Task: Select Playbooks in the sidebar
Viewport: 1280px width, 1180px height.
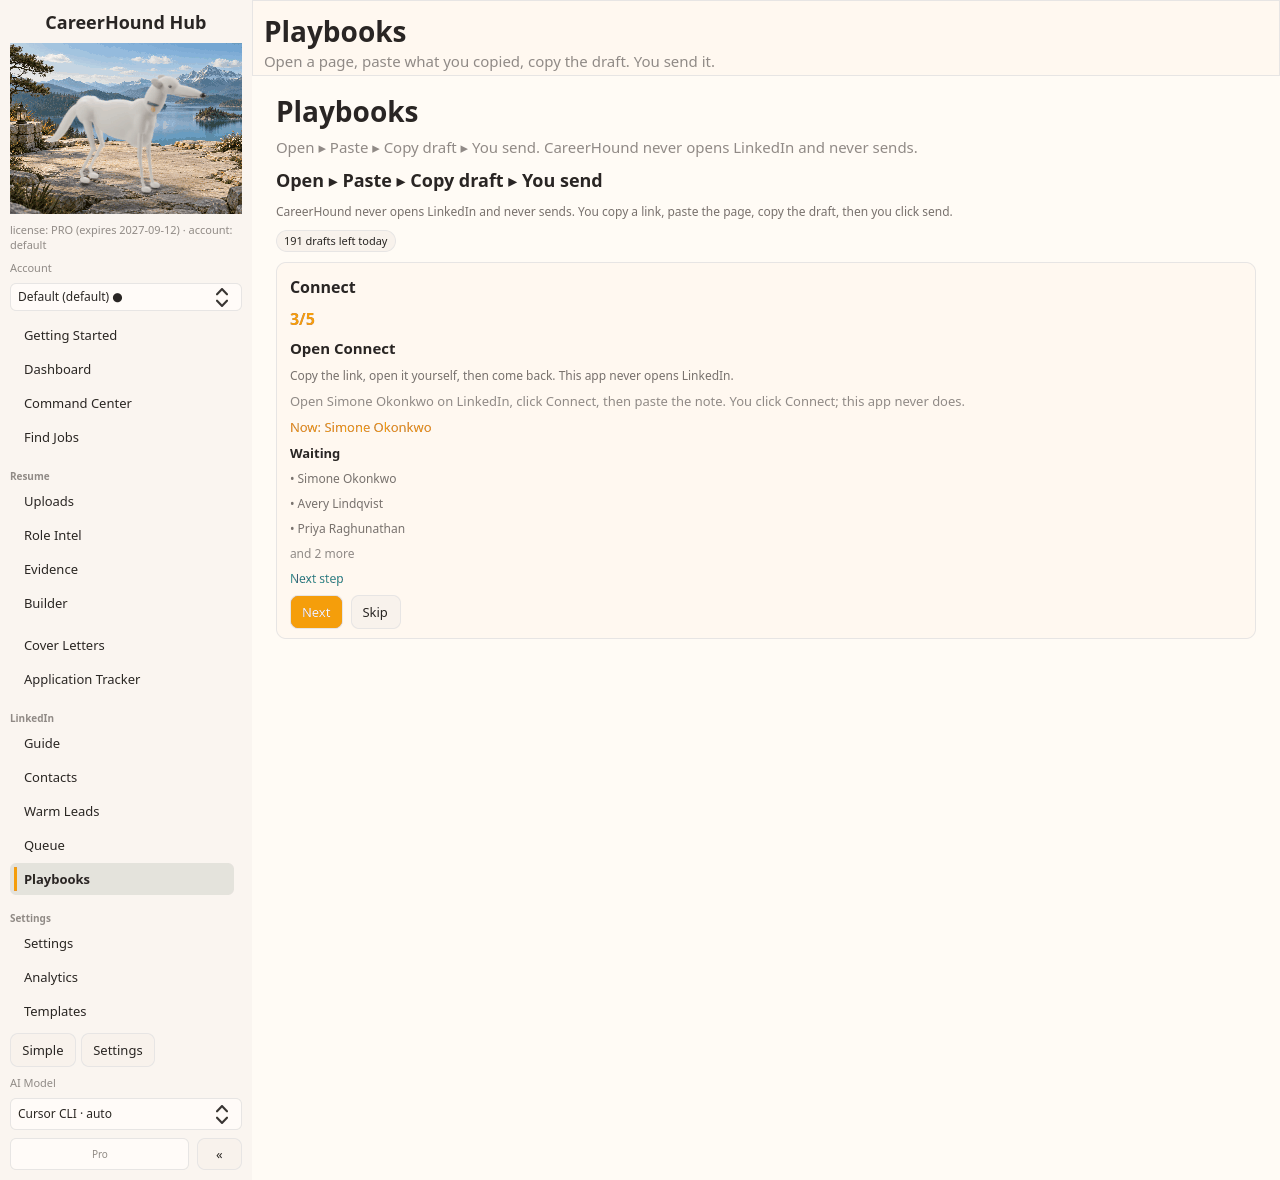Action: tap(122, 879)
